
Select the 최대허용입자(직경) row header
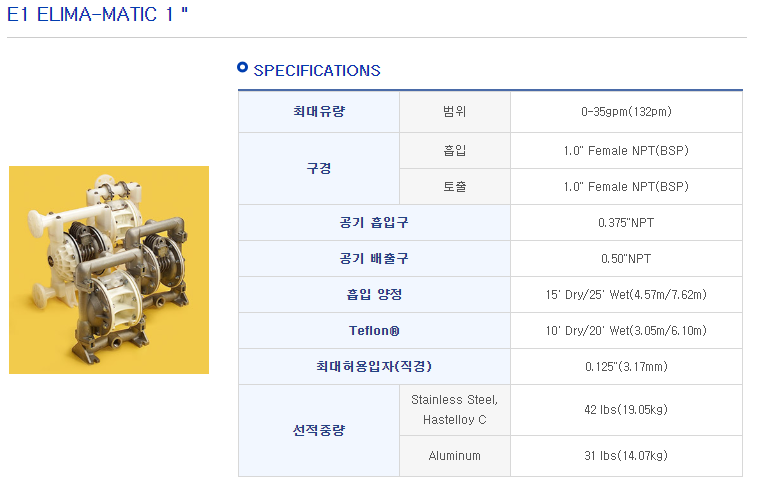pos(374,366)
